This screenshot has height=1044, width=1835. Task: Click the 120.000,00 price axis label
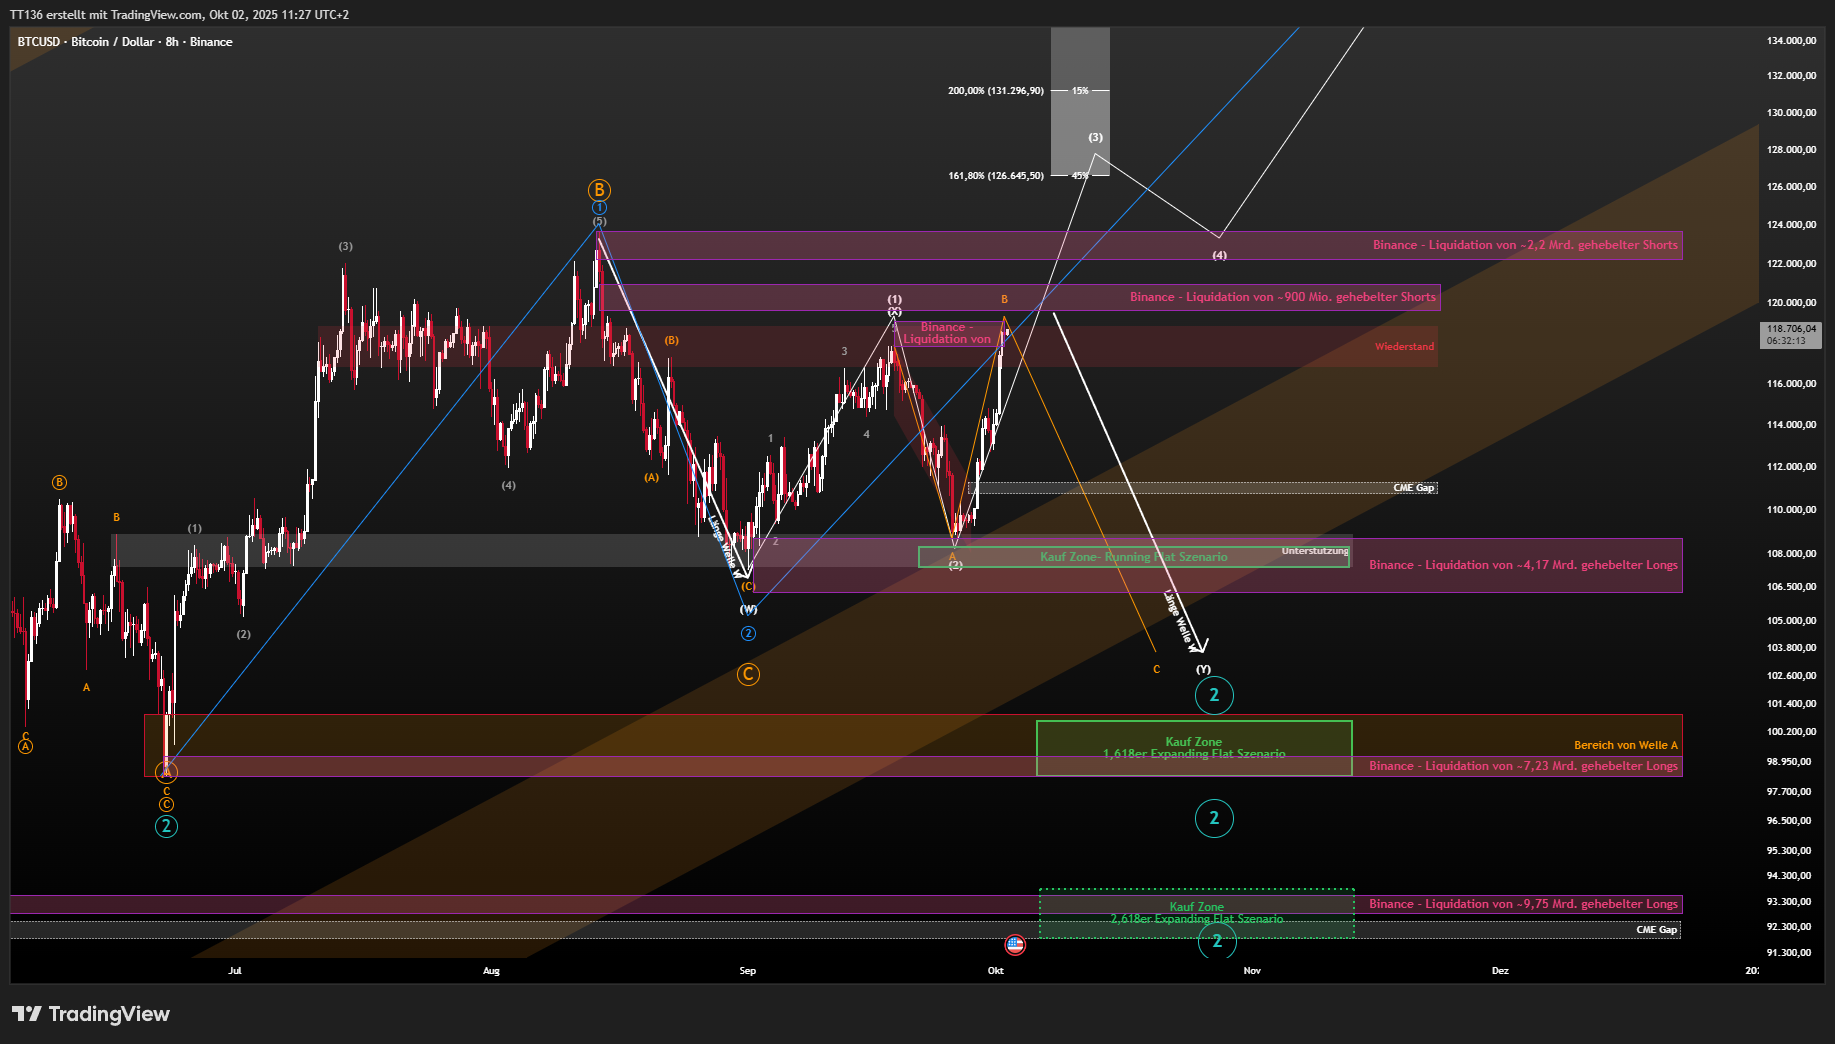tap(1791, 303)
